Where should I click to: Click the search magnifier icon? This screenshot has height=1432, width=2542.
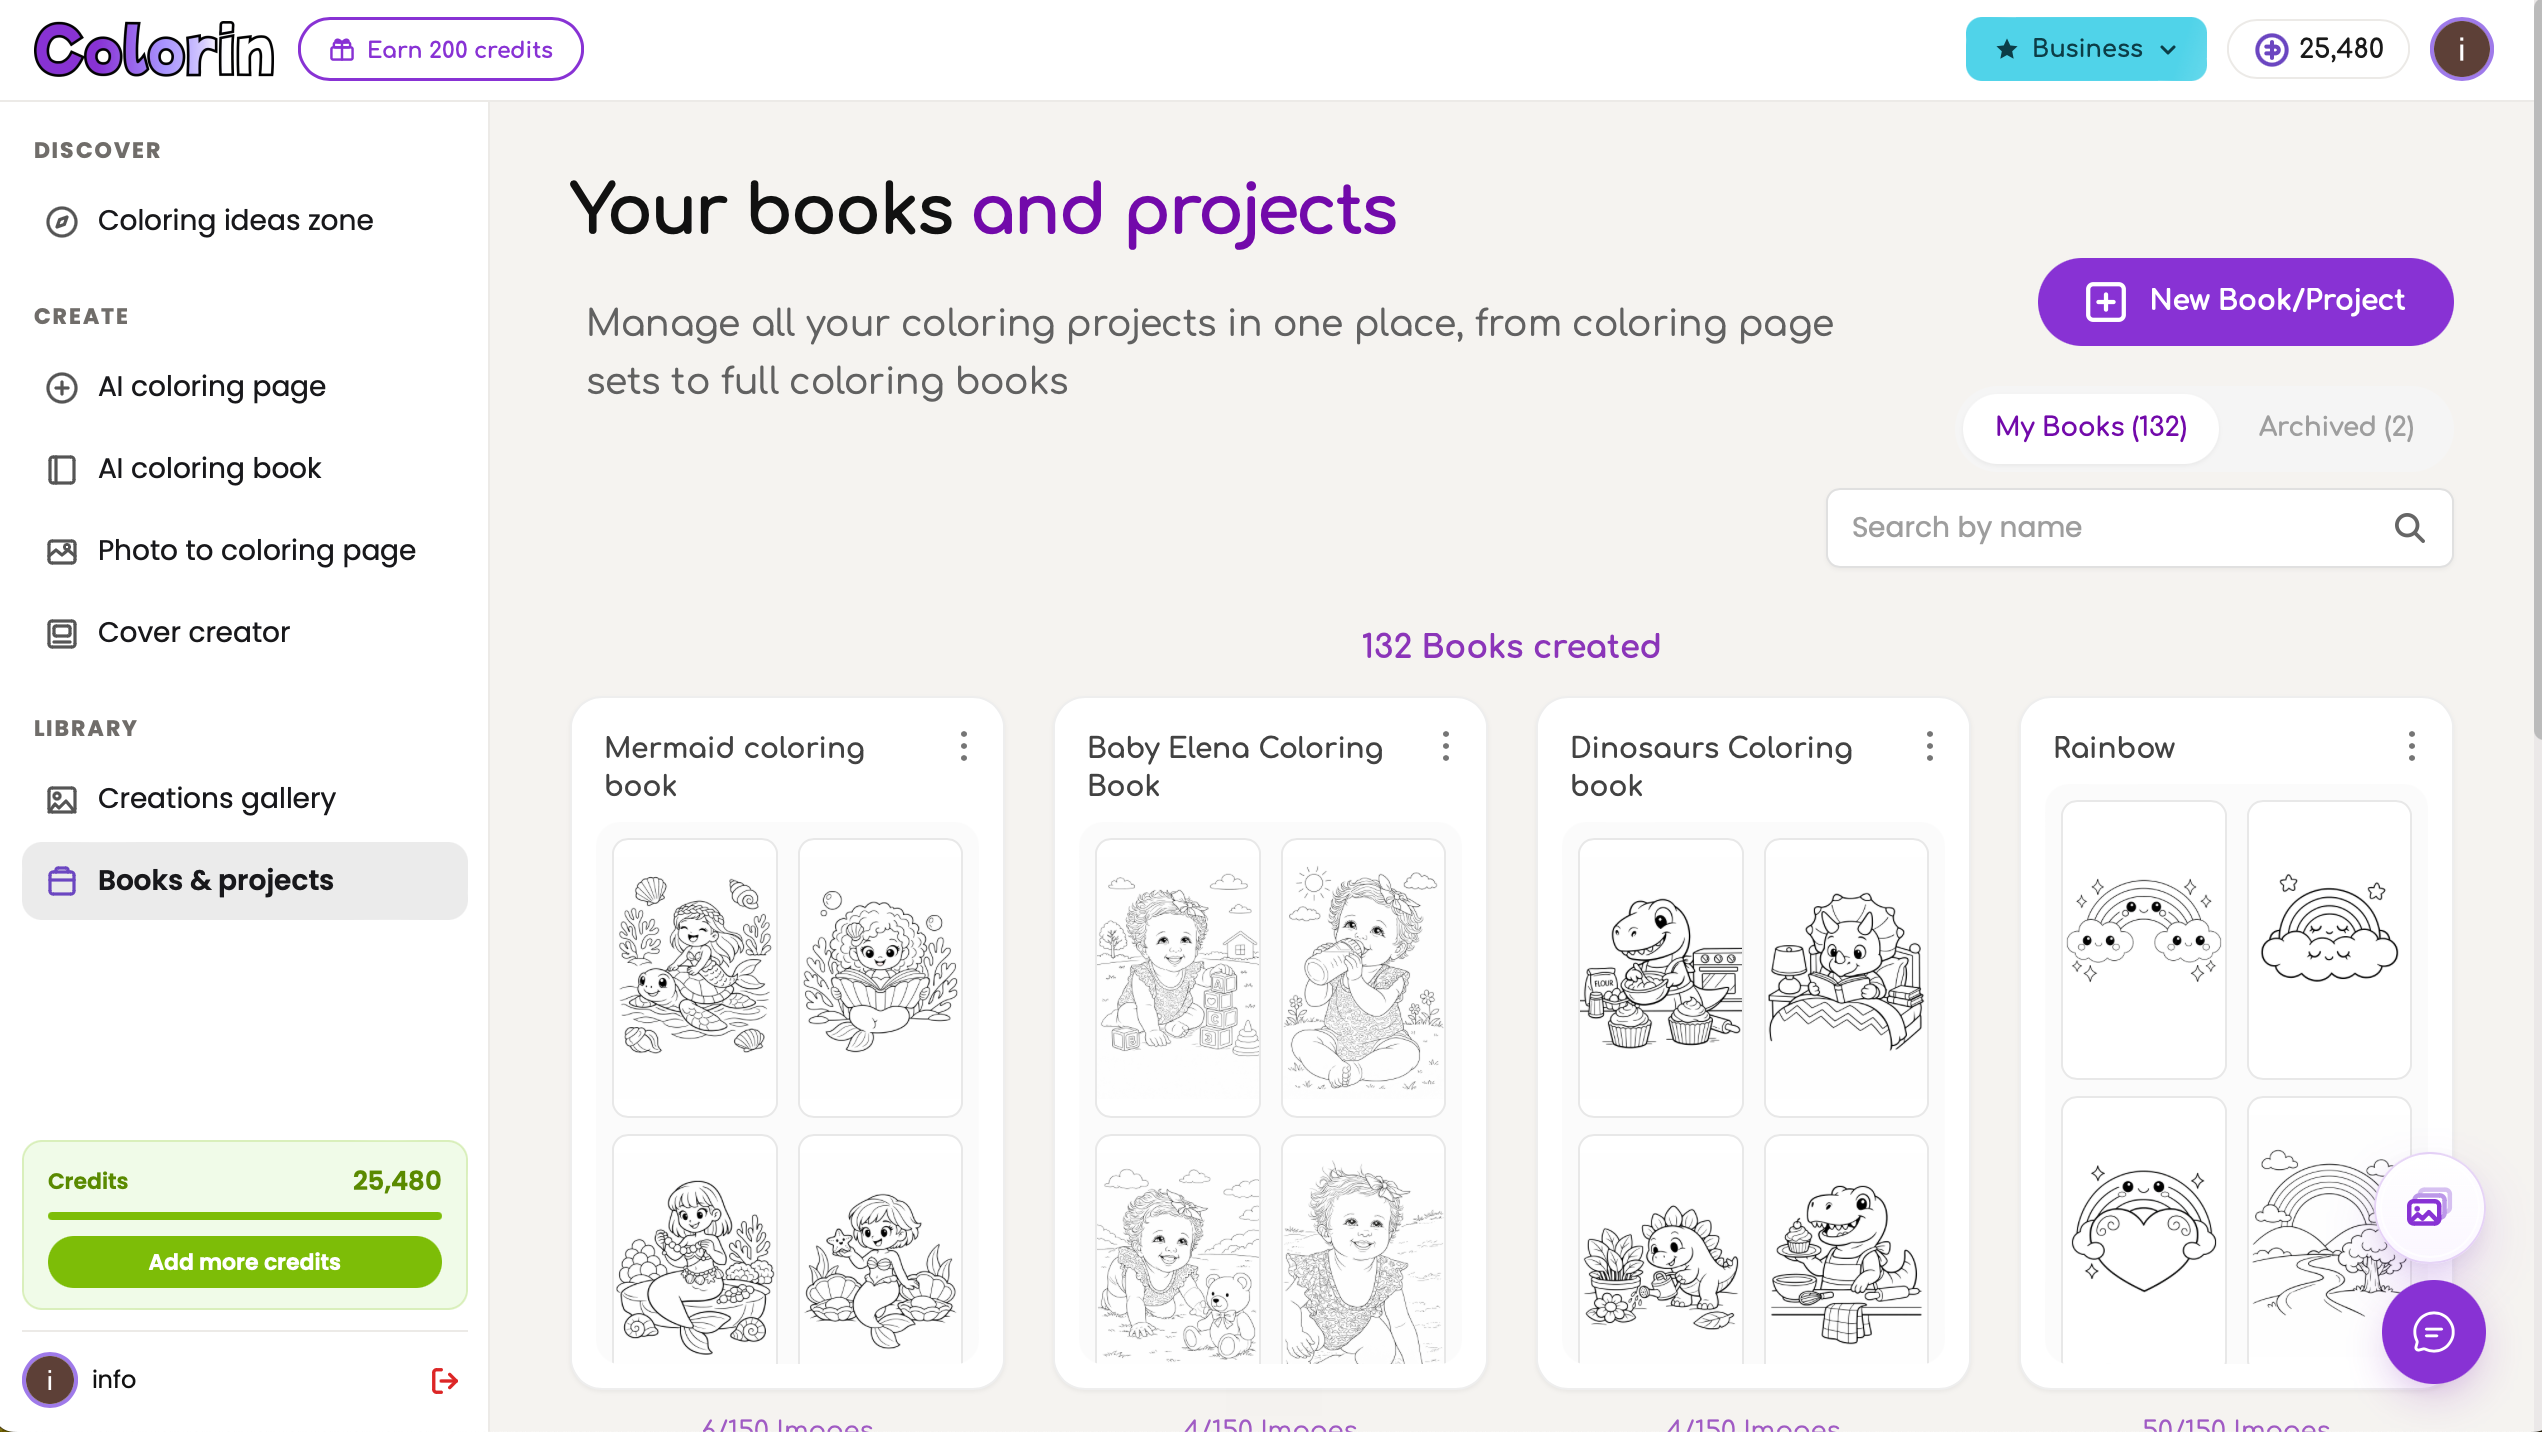2409,528
